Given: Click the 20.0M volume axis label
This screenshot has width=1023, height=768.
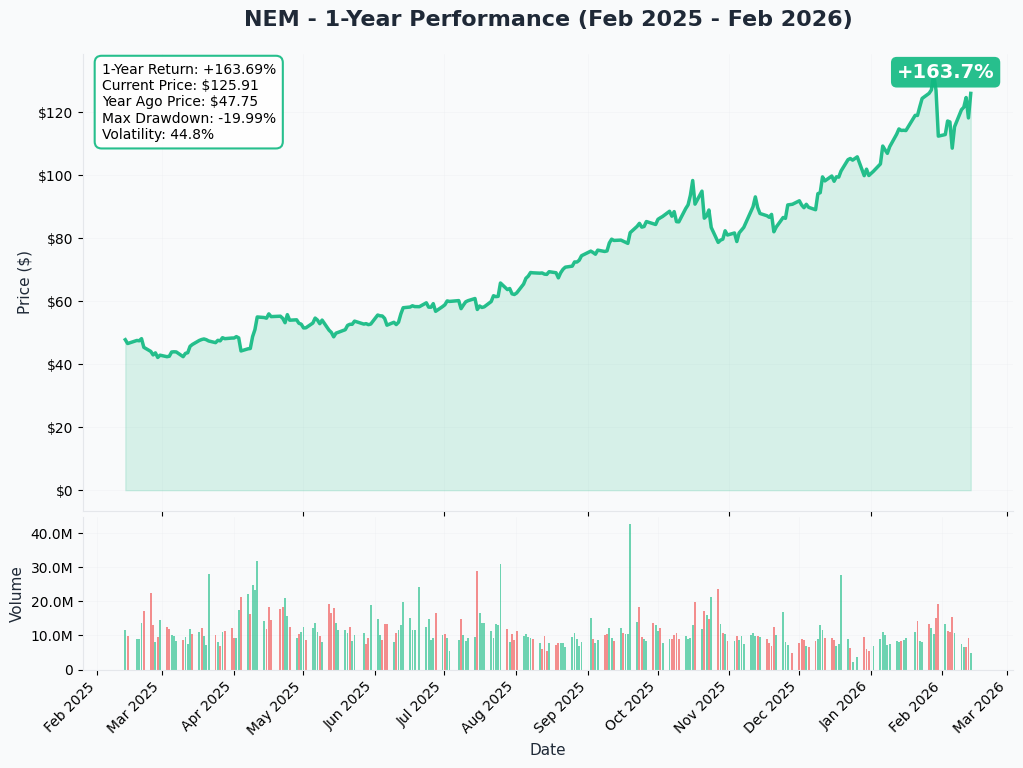Looking at the screenshot, I should (52, 602).
